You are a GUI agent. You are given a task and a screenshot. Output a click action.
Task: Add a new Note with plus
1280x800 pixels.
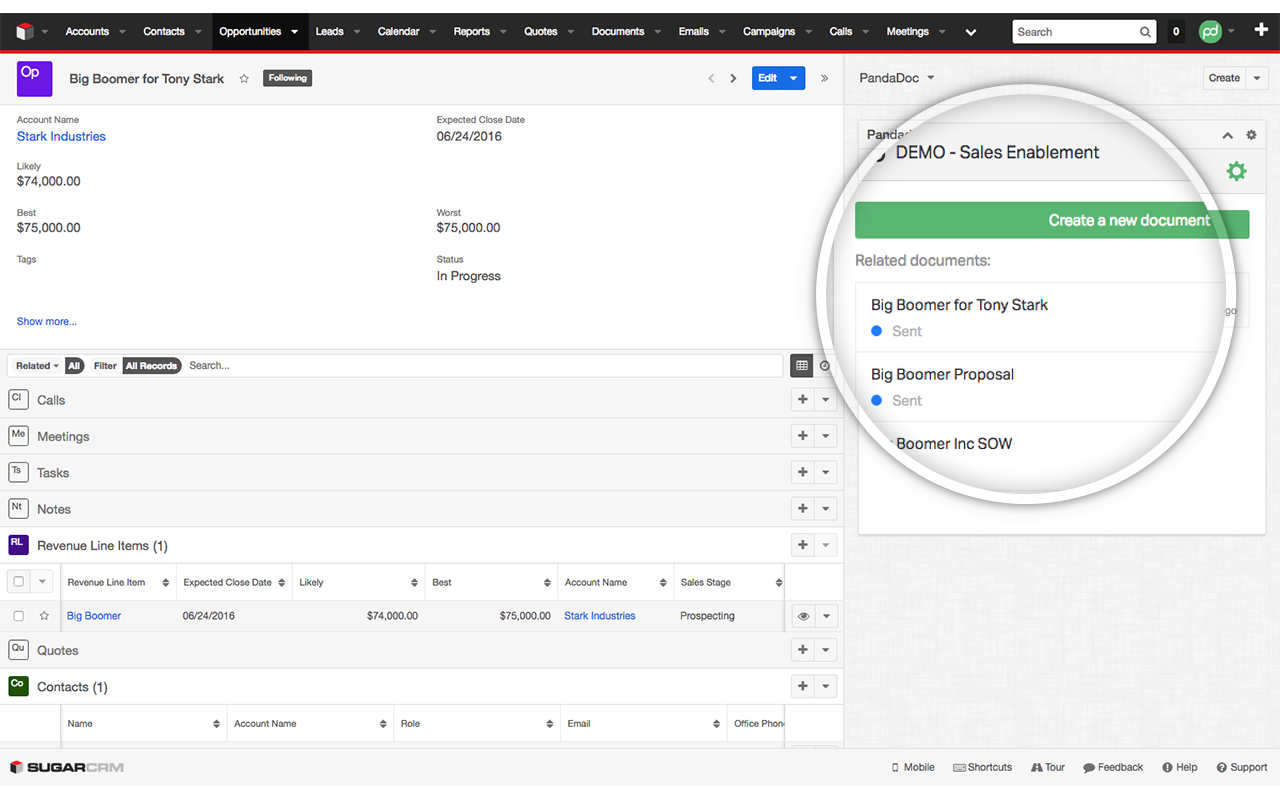(x=802, y=508)
